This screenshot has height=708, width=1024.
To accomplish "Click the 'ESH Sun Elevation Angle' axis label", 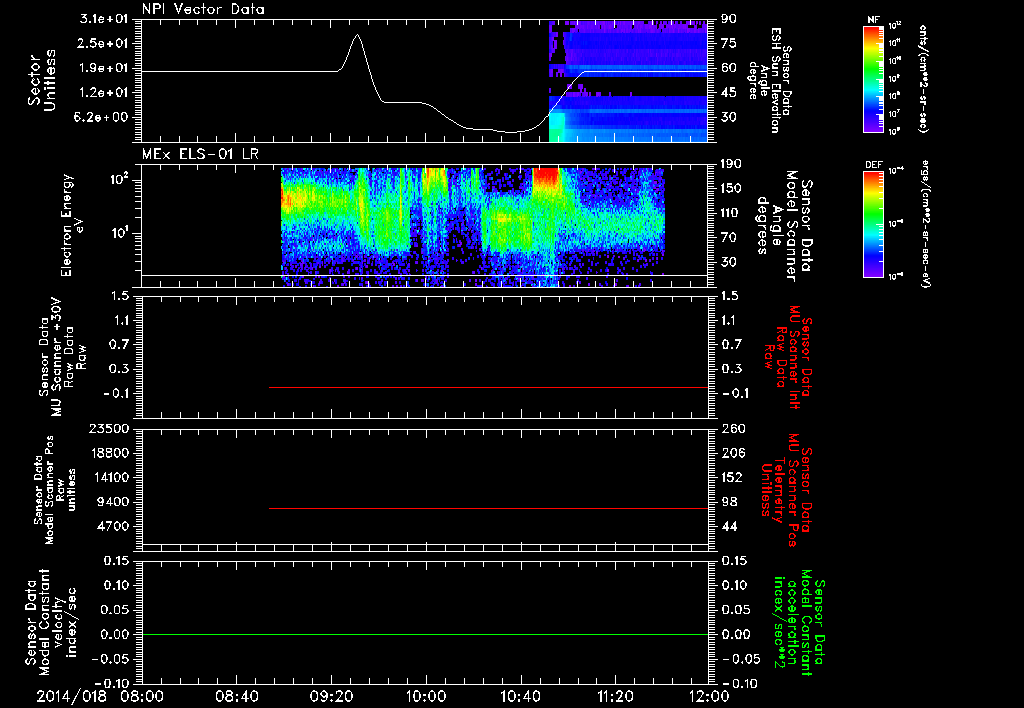I will point(771,80).
